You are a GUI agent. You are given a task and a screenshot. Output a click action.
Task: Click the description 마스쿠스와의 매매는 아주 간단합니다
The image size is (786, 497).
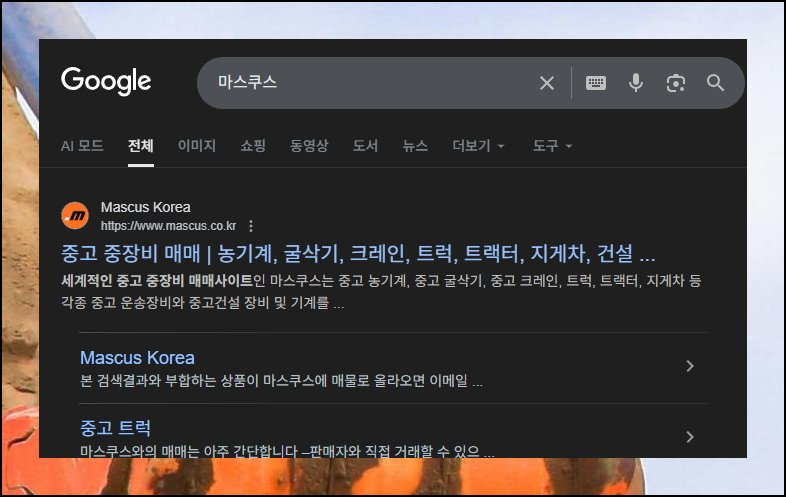coord(287,451)
